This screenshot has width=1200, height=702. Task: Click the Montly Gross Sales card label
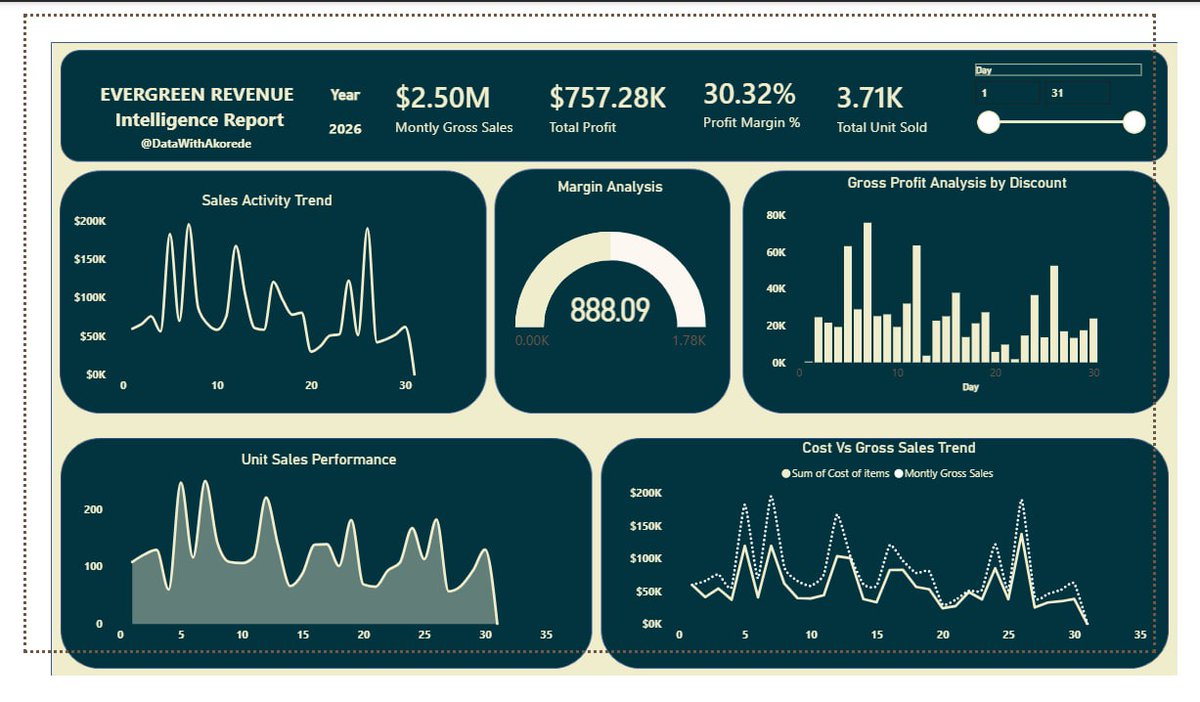tap(454, 127)
